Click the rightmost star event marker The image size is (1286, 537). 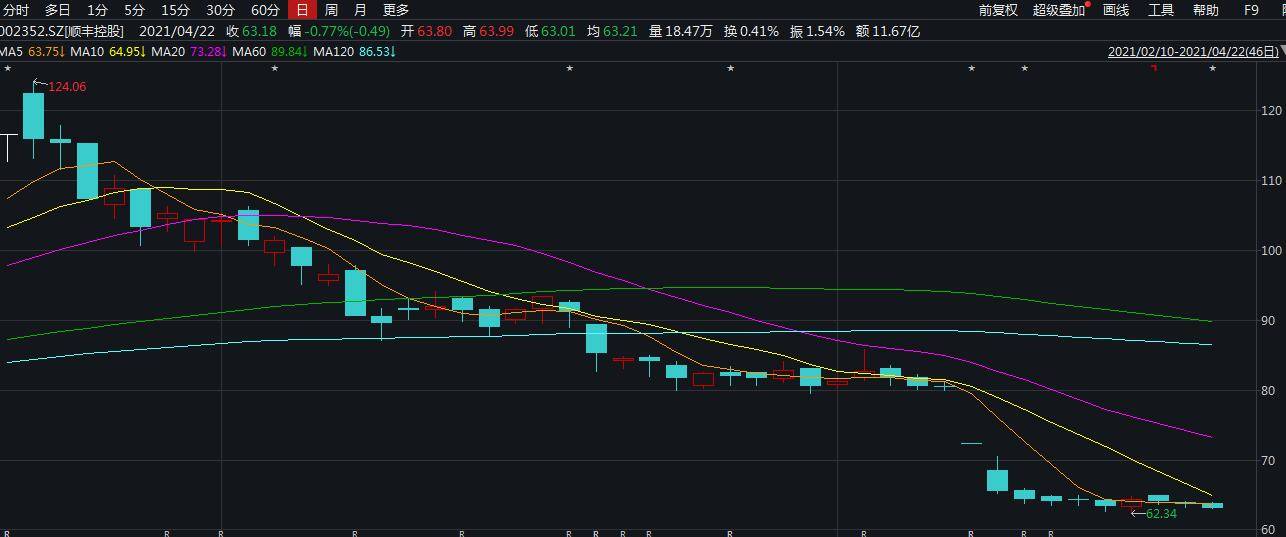click(x=1213, y=68)
